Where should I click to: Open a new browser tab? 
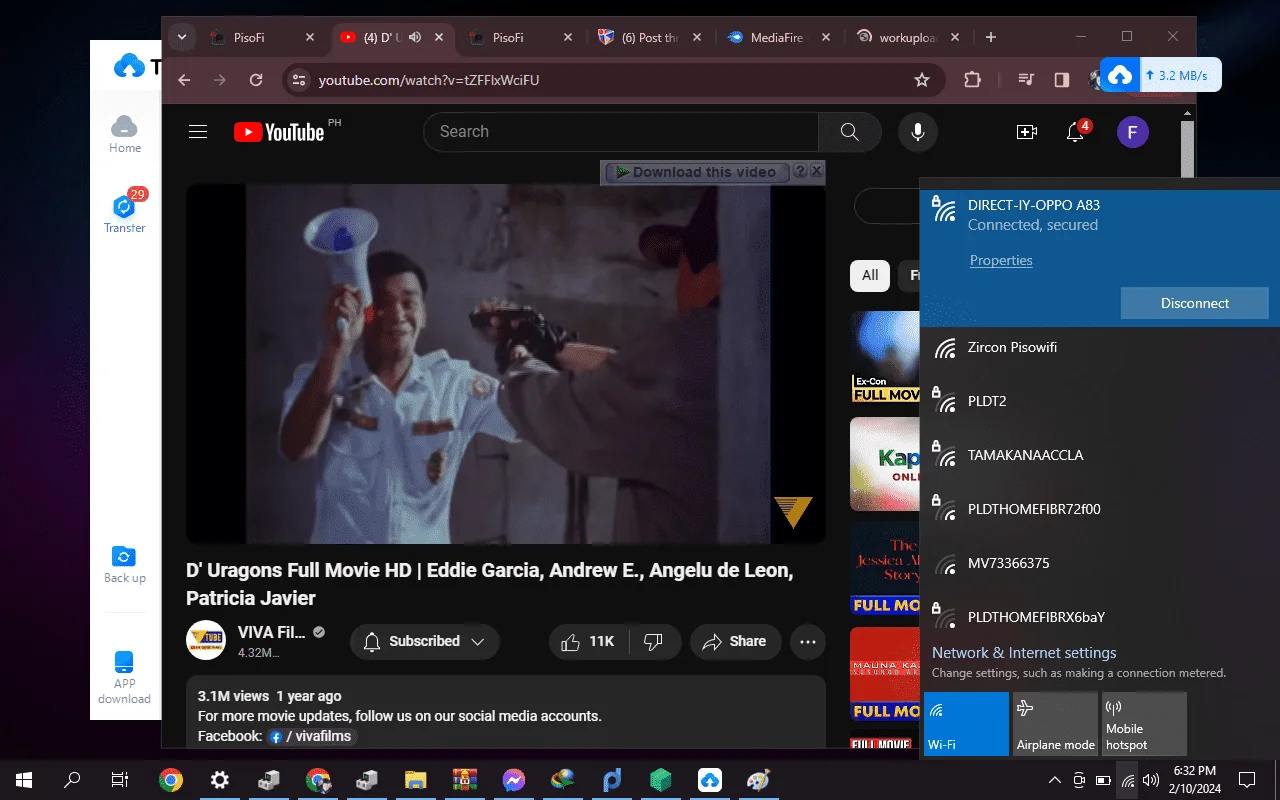(x=991, y=38)
